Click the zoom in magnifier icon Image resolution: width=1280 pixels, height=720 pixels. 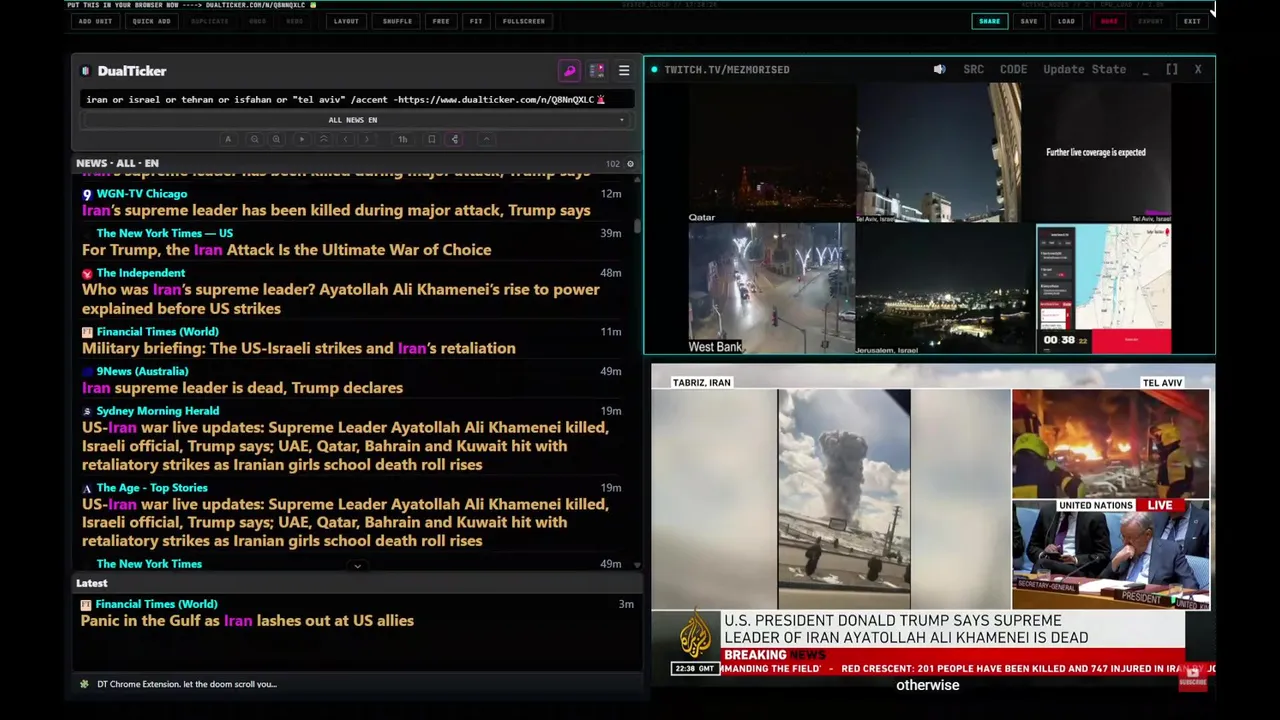(x=276, y=139)
